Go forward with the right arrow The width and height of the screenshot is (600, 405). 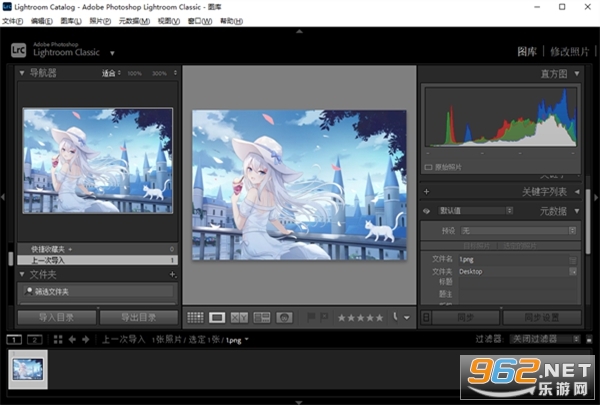(86, 339)
